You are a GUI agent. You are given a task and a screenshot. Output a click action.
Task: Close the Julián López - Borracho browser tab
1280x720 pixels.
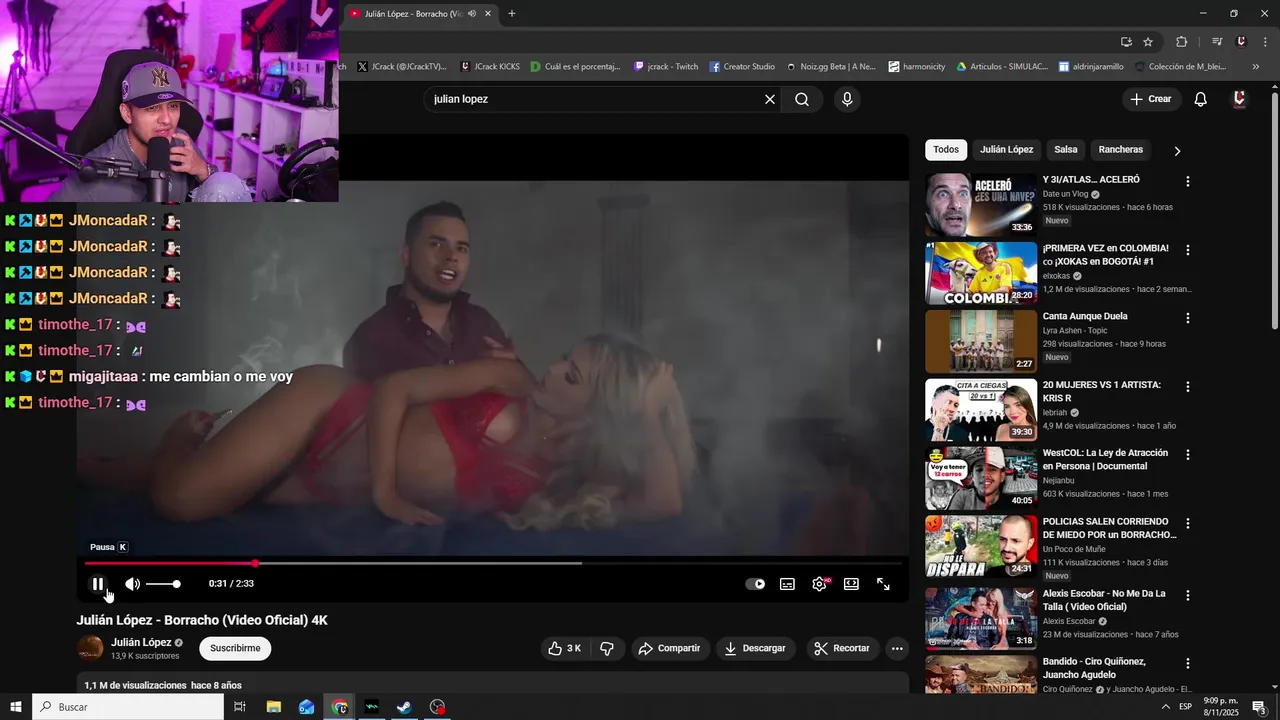[x=488, y=13]
